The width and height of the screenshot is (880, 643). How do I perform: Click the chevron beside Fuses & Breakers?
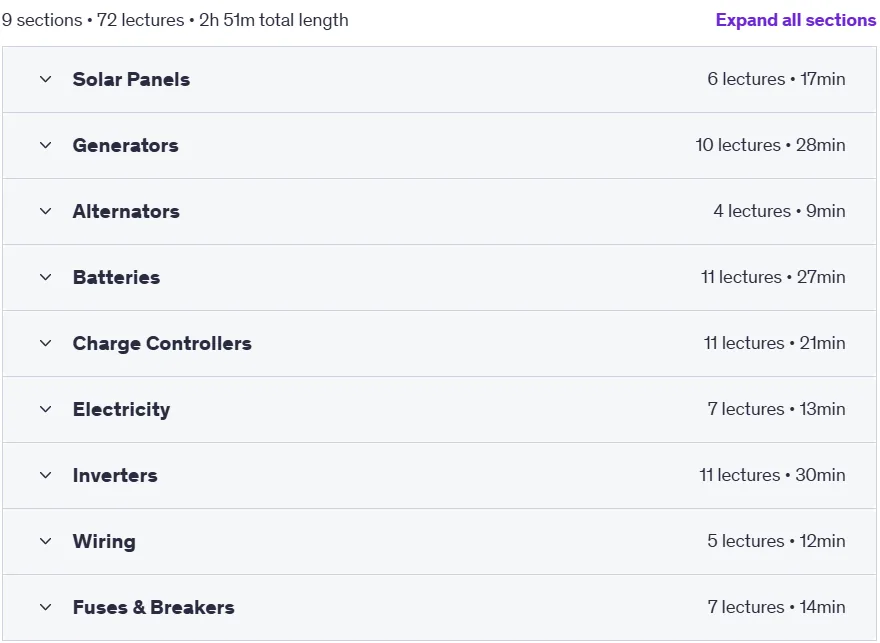(x=45, y=607)
